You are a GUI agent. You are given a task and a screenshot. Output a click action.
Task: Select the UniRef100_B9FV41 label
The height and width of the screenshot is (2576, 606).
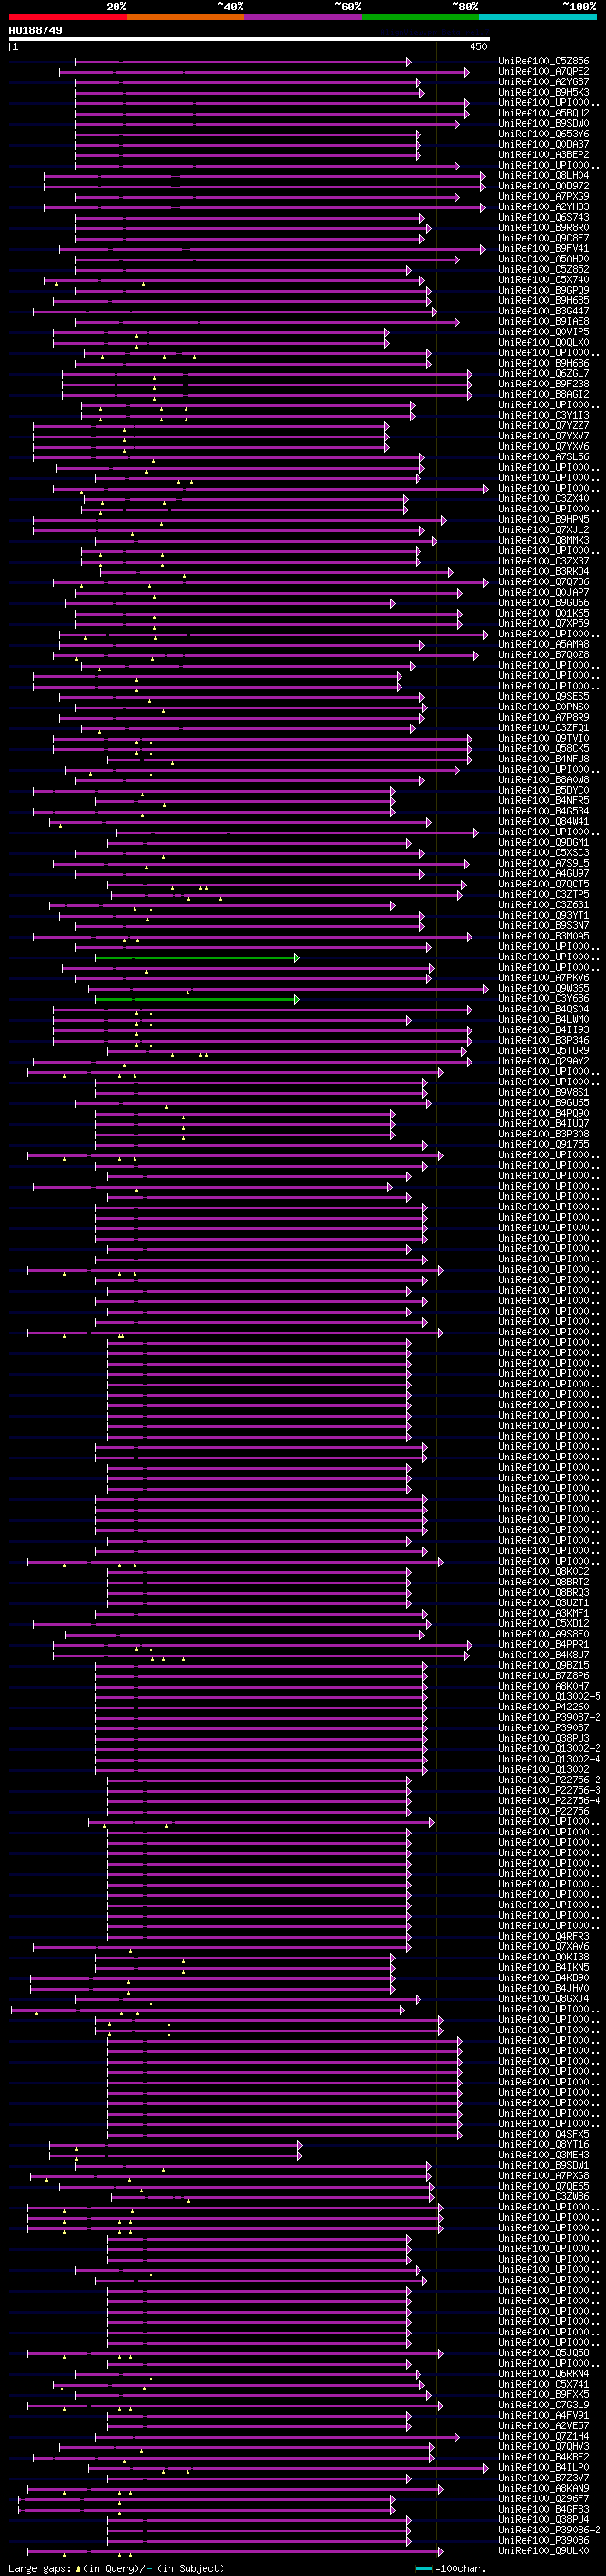pyautogui.click(x=544, y=249)
